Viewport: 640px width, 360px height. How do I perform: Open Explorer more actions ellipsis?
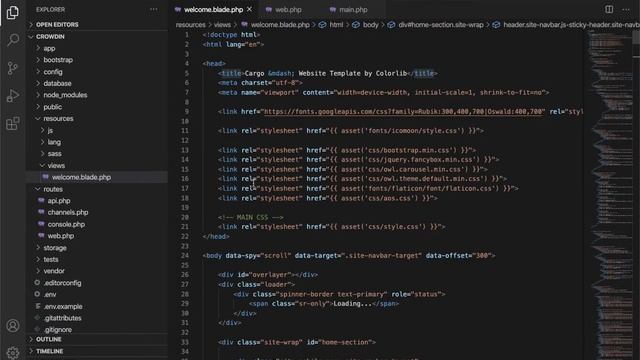[153, 9]
